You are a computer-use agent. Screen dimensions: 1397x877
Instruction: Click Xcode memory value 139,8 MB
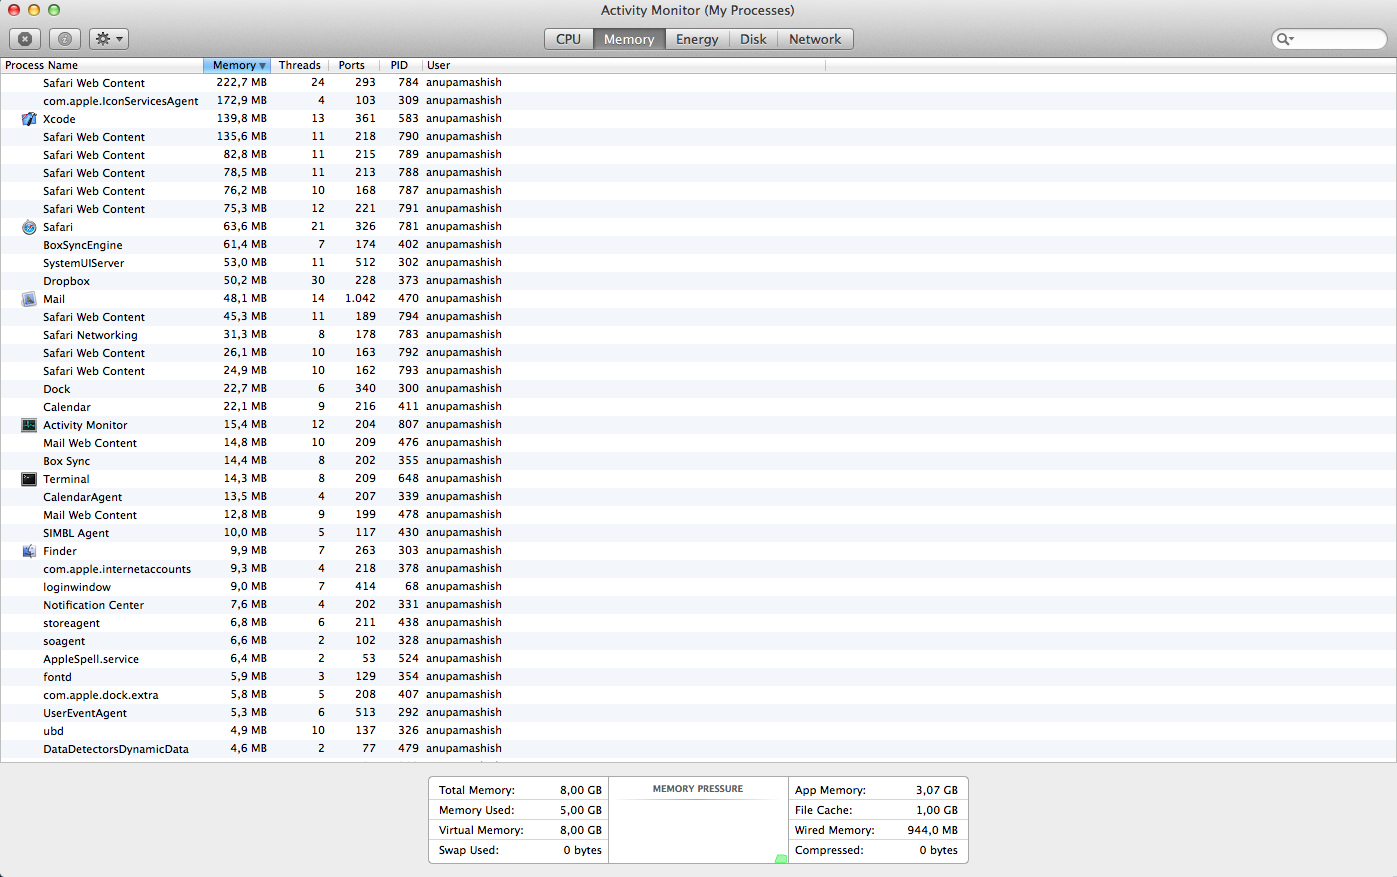pyautogui.click(x=242, y=118)
